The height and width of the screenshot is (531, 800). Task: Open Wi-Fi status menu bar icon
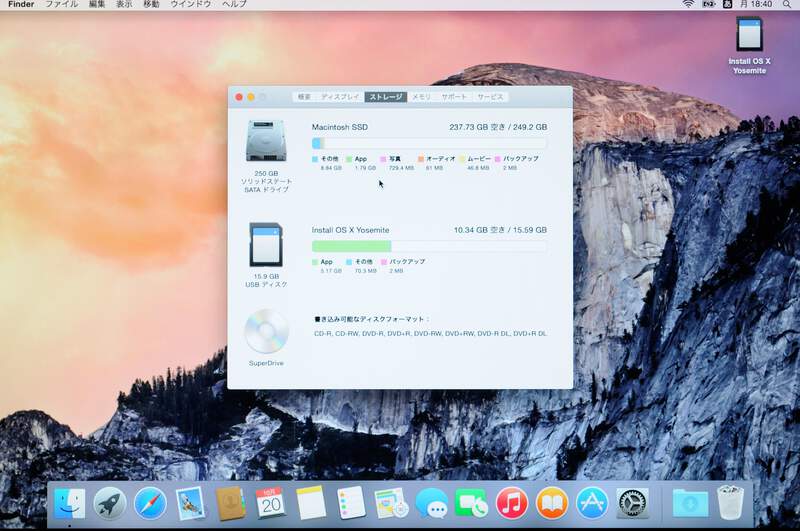(x=688, y=4)
